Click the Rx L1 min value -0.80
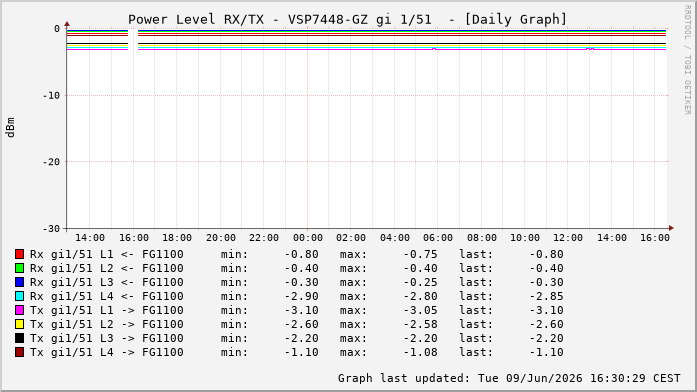This screenshot has width=697, height=392. tap(302, 254)
